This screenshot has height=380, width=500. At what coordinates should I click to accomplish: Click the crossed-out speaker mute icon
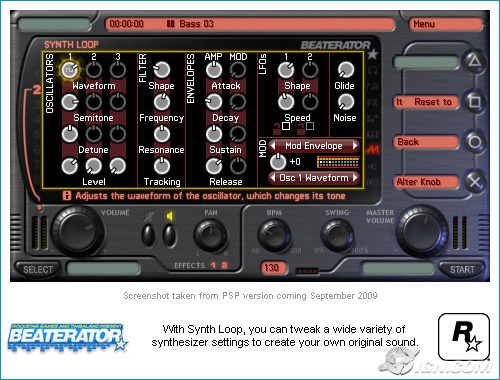point(149,217)
